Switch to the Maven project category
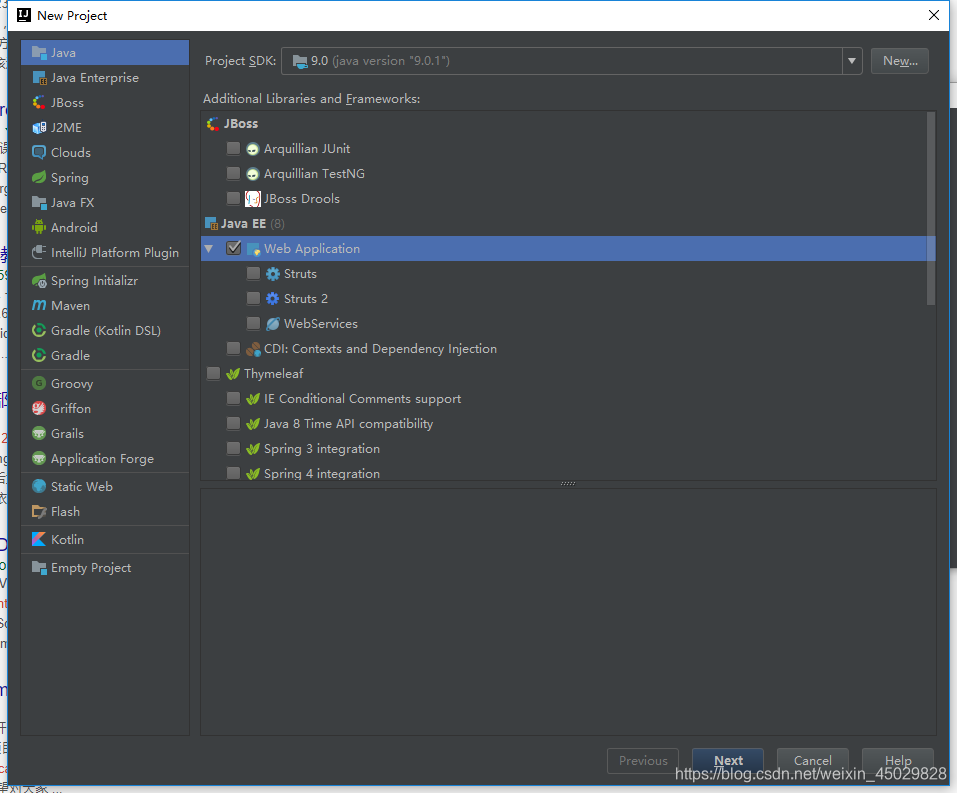This screenshot has height=793, width=957. [105, 305]
